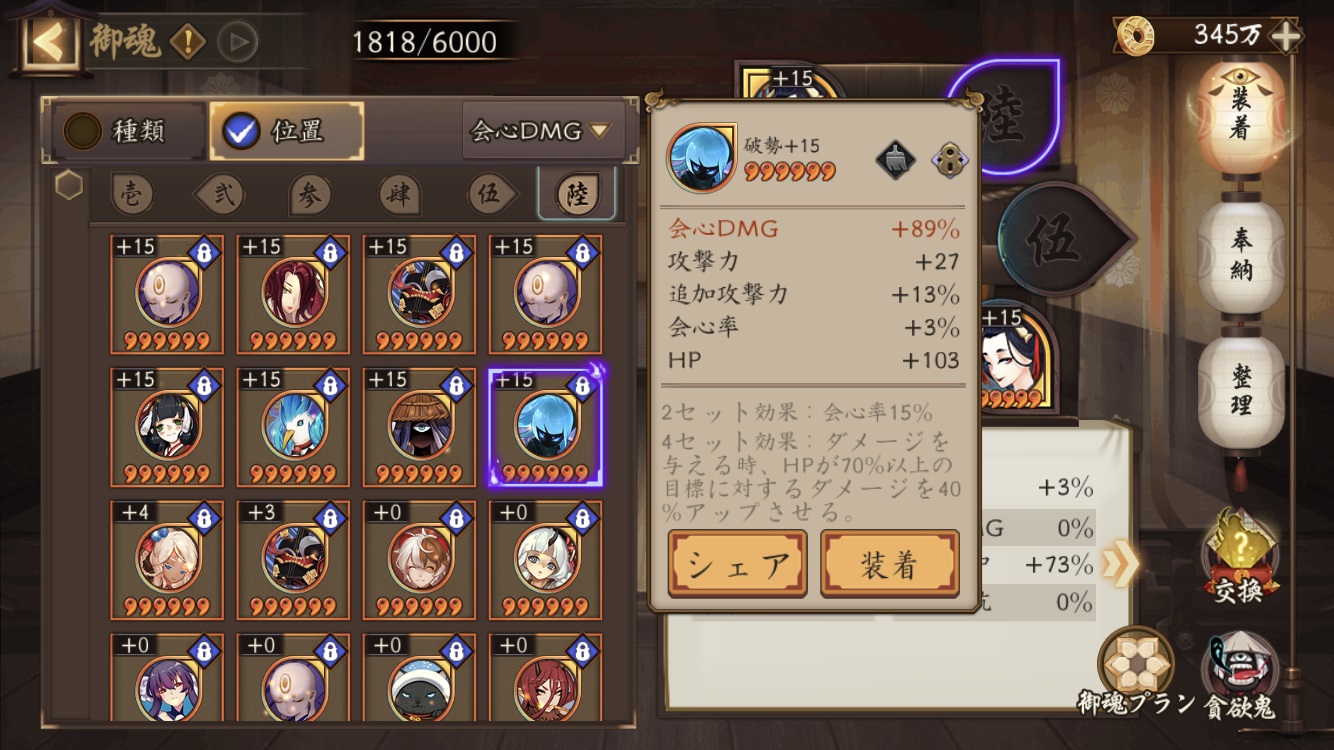Open the 奉納 lantern menu

pyautogui.click(x=1241, y=257)
